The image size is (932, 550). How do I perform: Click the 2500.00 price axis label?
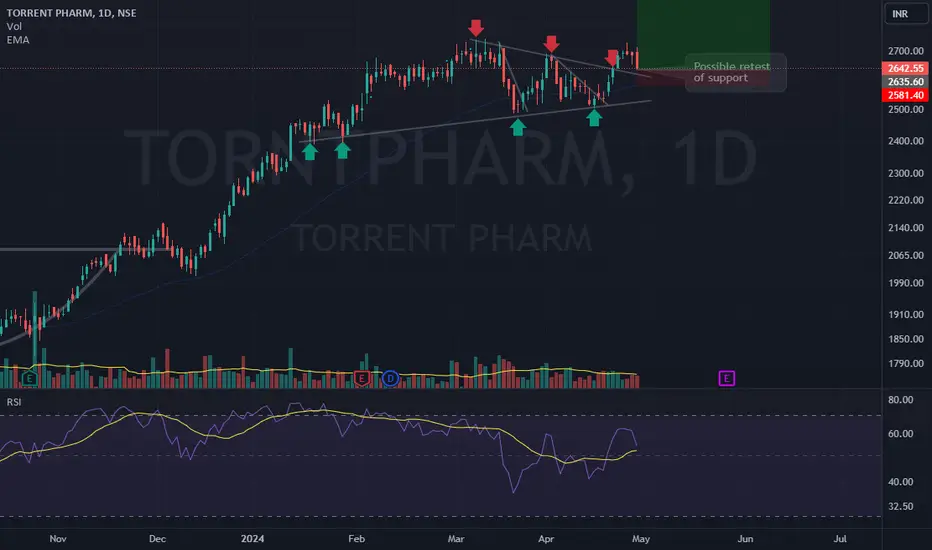click(905, 109)
